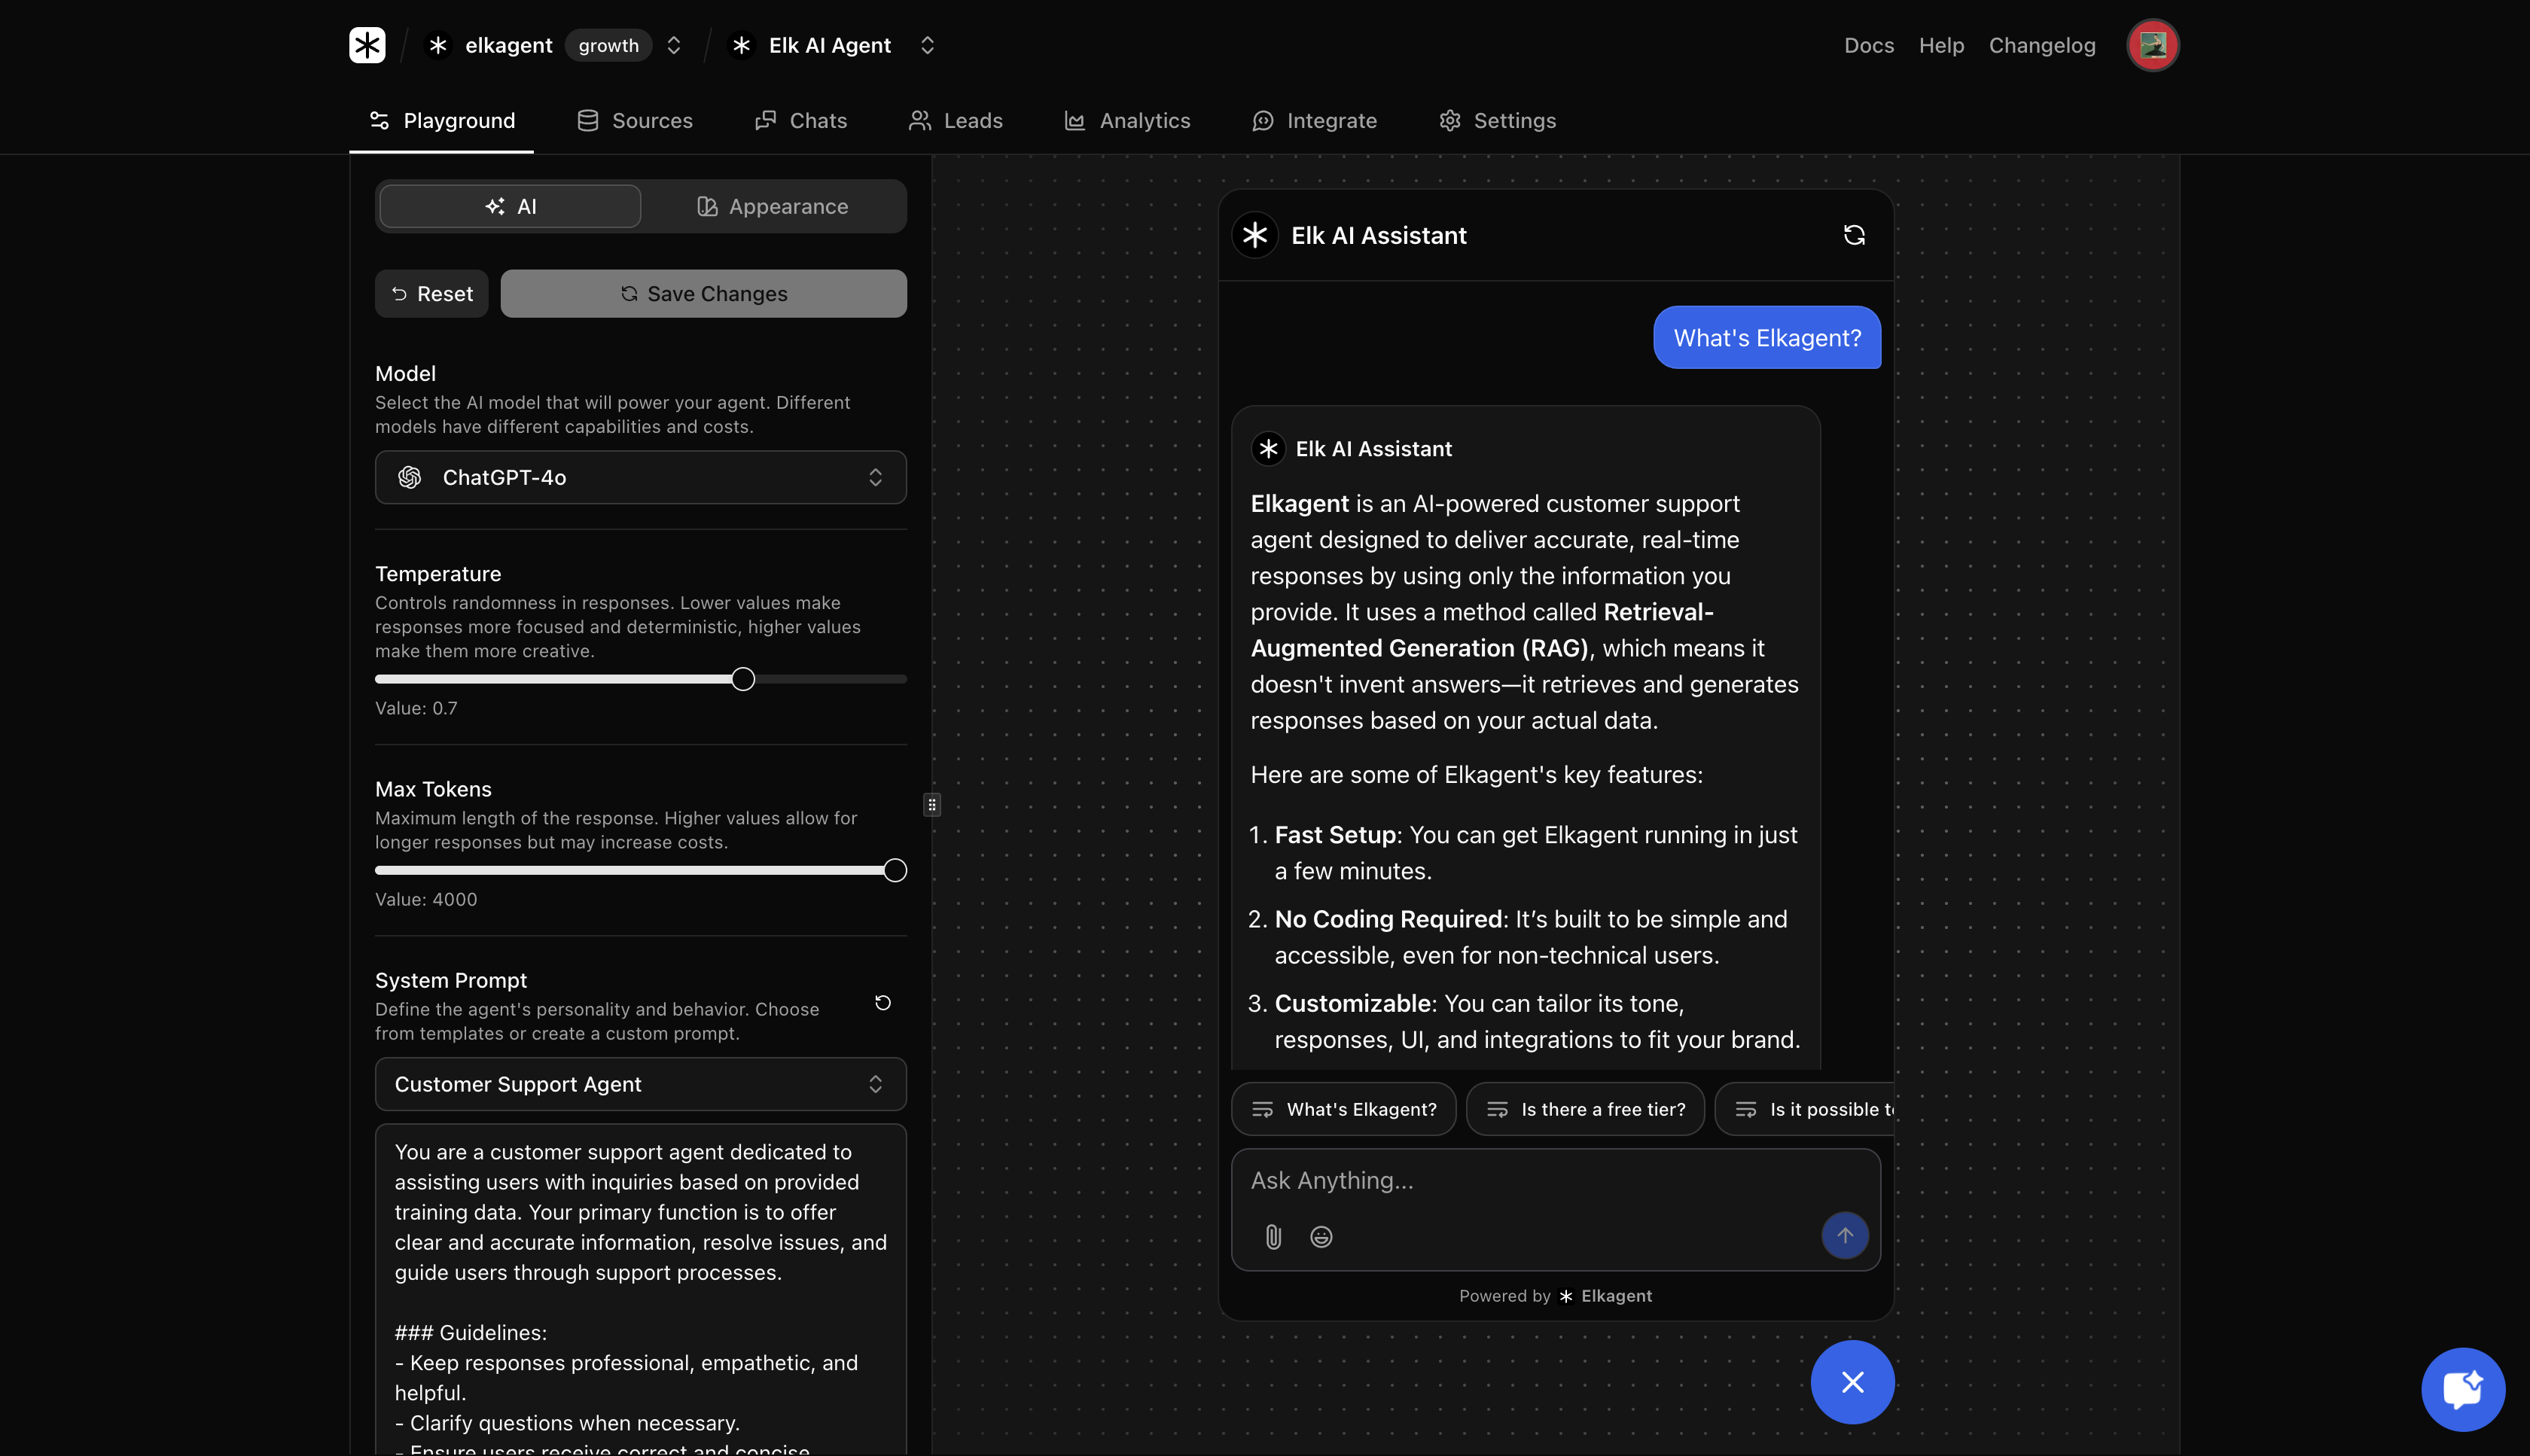Go to the Leads tab
The image size is (2530, 1456).
tap(955, 120)
